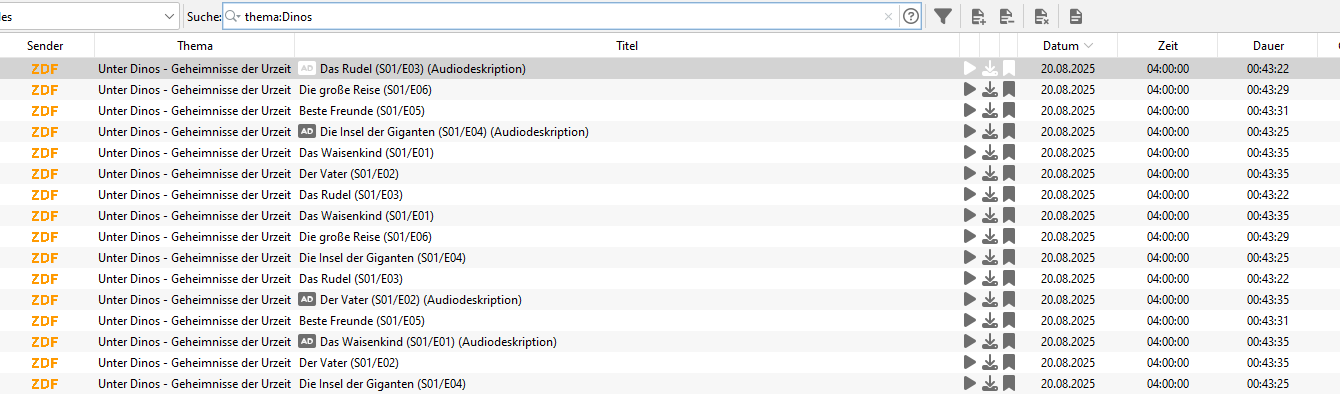This screenshot has width=1340, height=404.
Task: Play Das Rudel (S01/E03) (Audiodeskription)
Action: click(x=969, y=68)
